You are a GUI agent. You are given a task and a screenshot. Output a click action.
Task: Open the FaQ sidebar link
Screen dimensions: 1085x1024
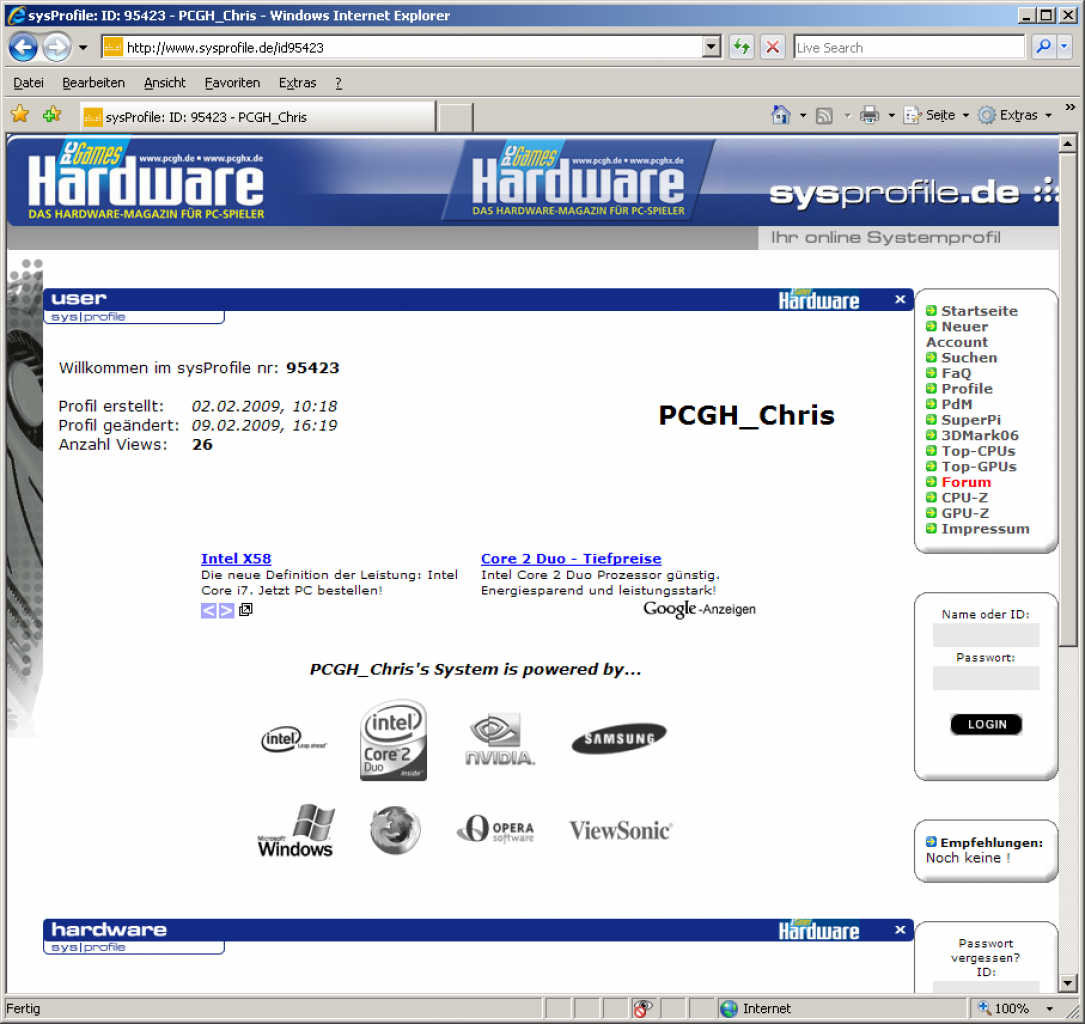[956, 373]
